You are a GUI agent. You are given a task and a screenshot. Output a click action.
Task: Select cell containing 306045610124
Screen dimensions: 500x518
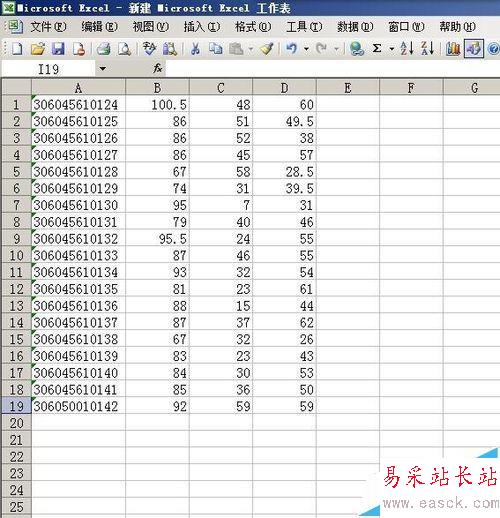78,104
